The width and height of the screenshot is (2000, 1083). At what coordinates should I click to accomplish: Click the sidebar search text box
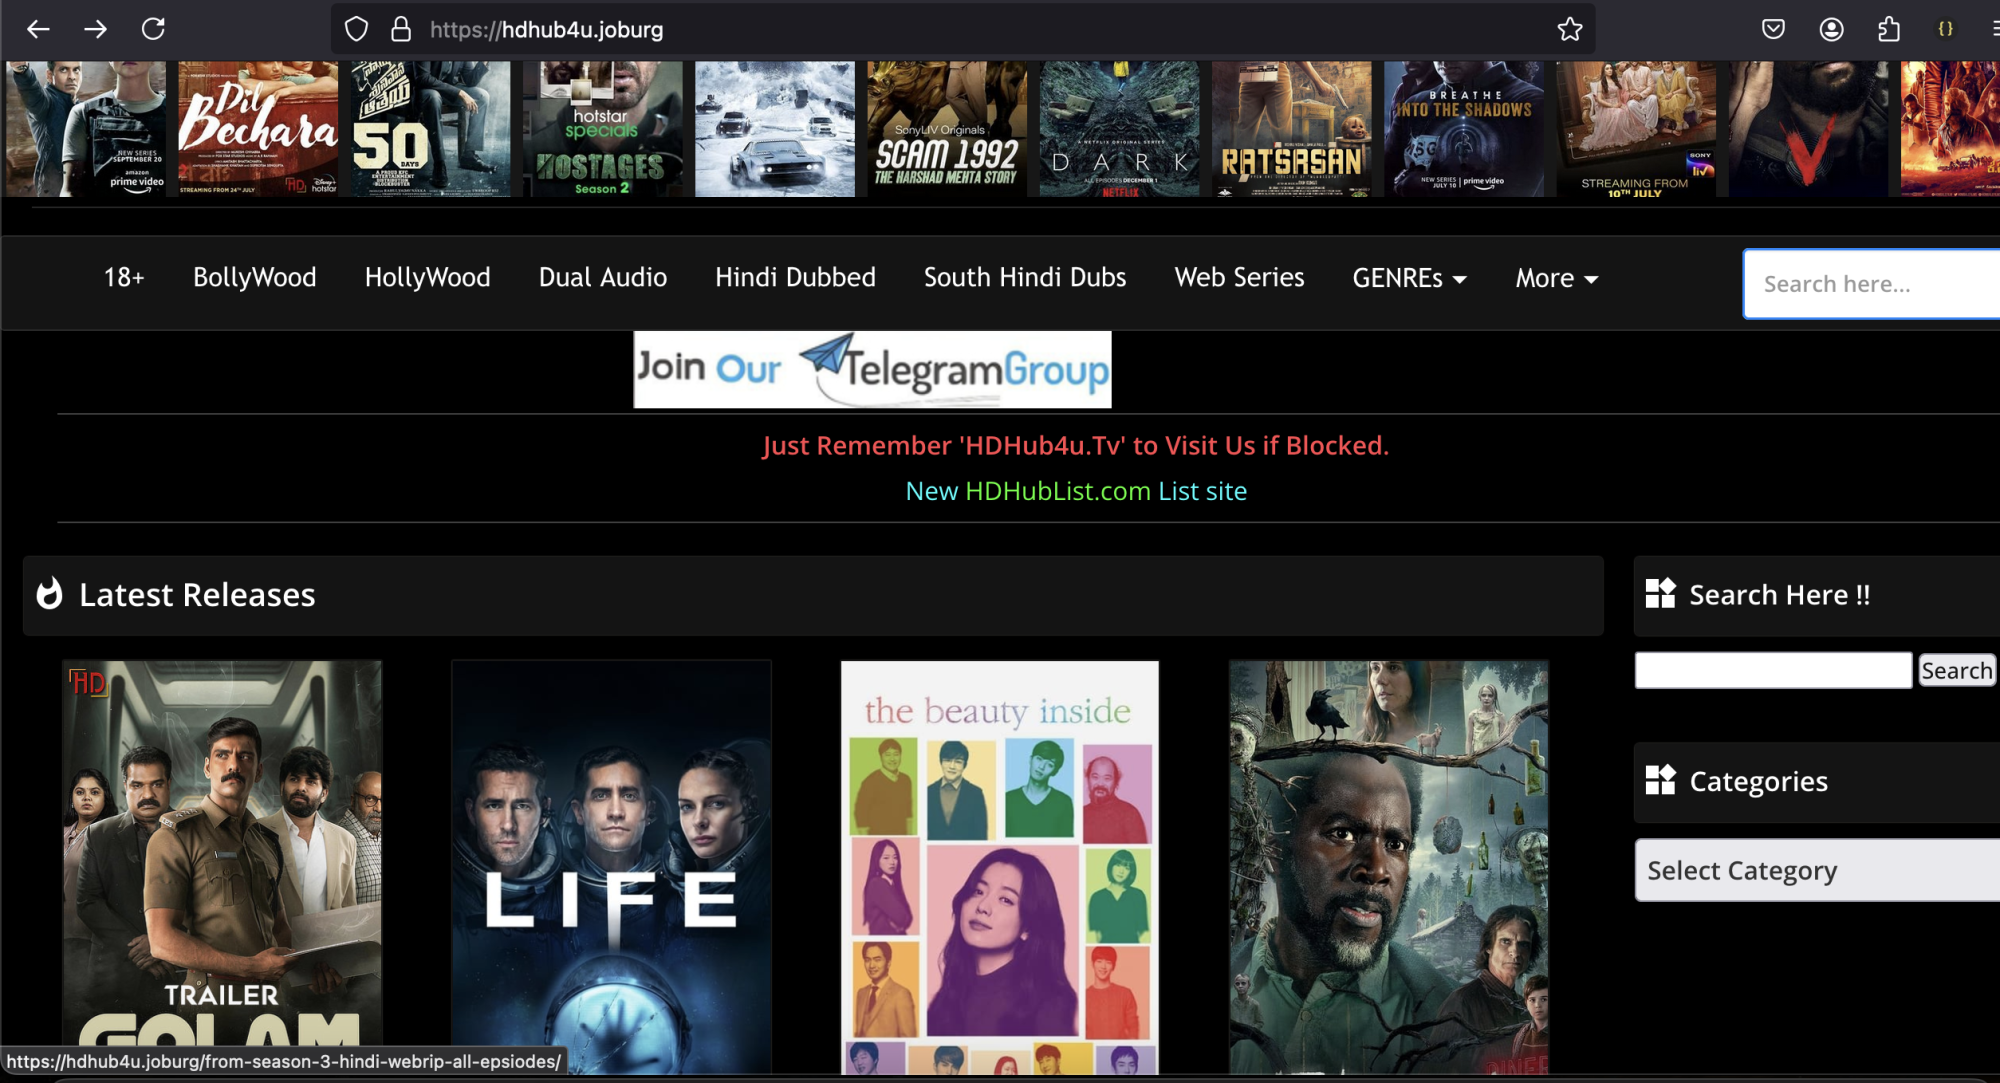click(1773, 670)
